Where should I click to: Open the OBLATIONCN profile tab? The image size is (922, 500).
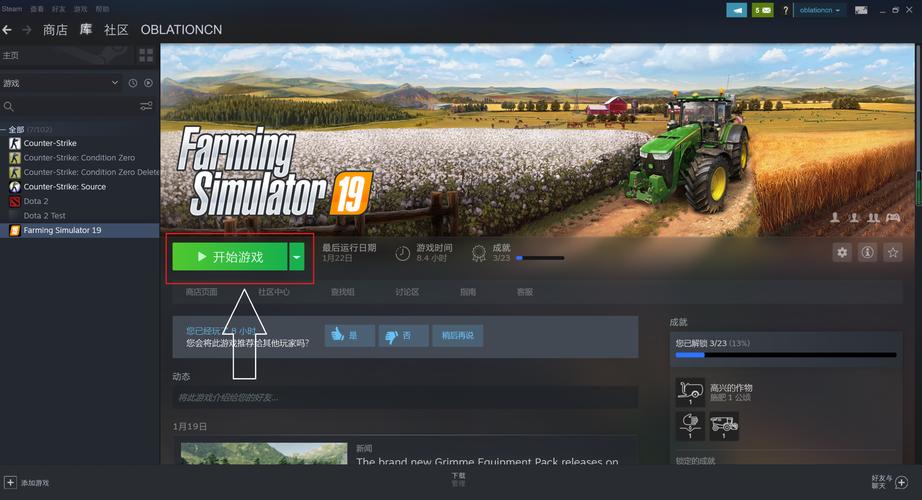[x=181, y=29]
